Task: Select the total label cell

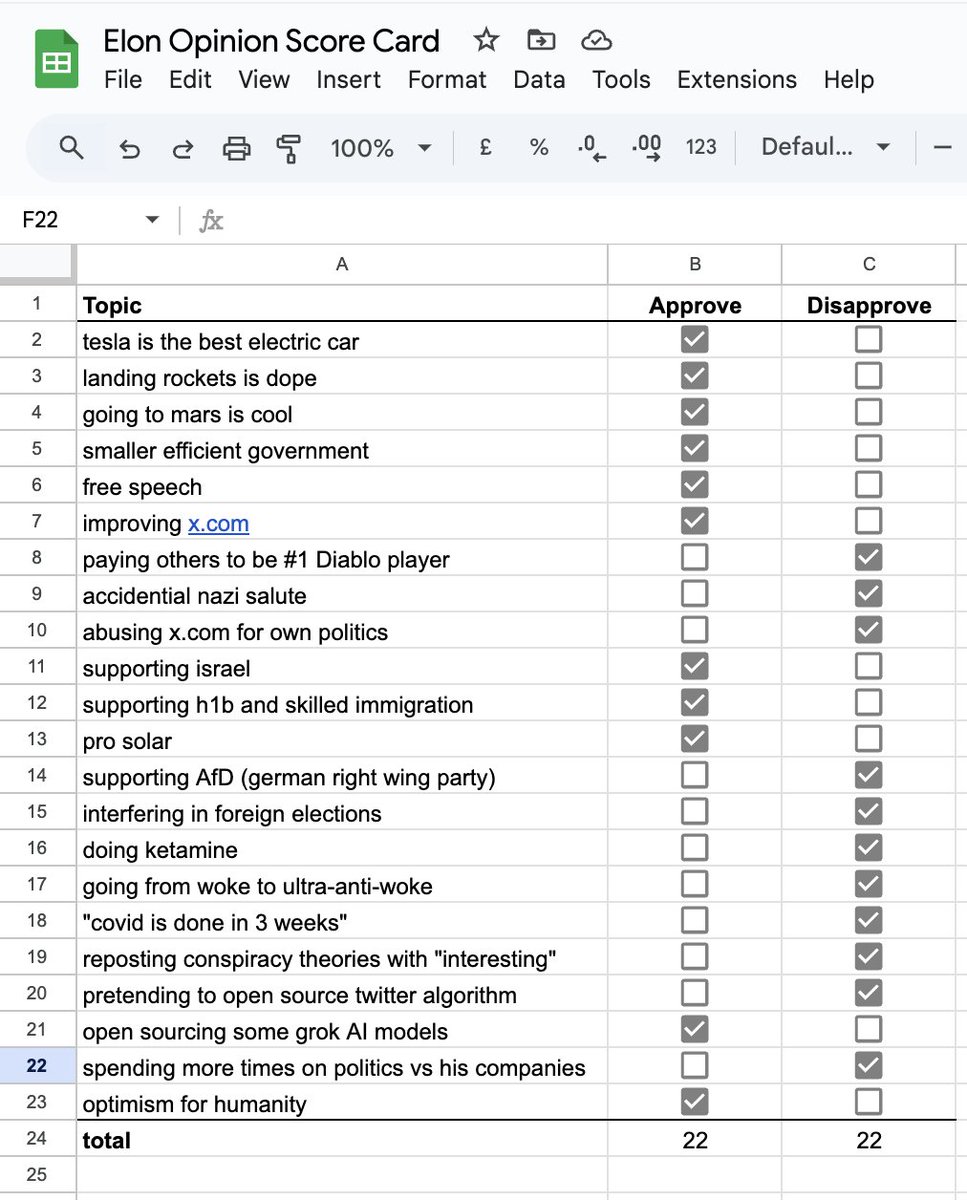Action: click(342, 1139)
